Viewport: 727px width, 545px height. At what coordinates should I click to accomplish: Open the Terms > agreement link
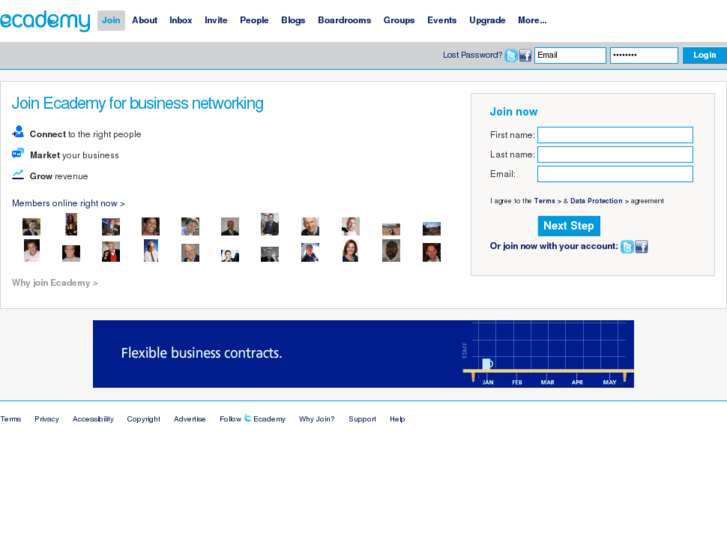click(x=548, y=201)
